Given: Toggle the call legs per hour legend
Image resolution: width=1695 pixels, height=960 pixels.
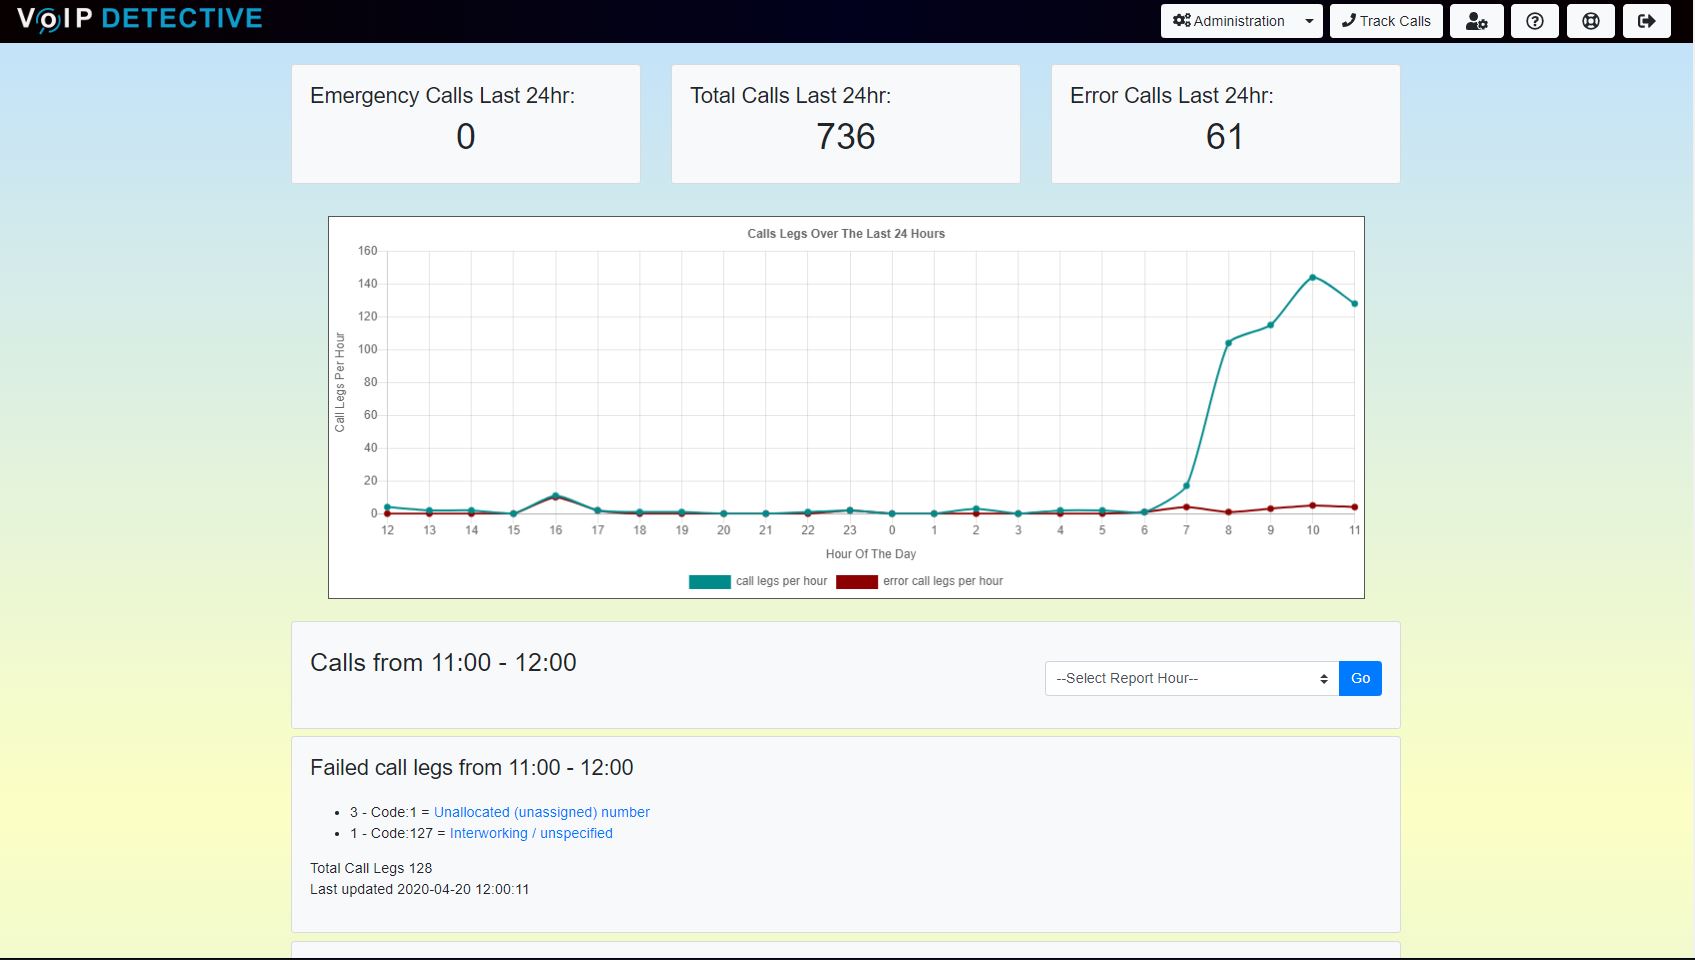Looking at the screenshot, I should click(x=758, y=581).
